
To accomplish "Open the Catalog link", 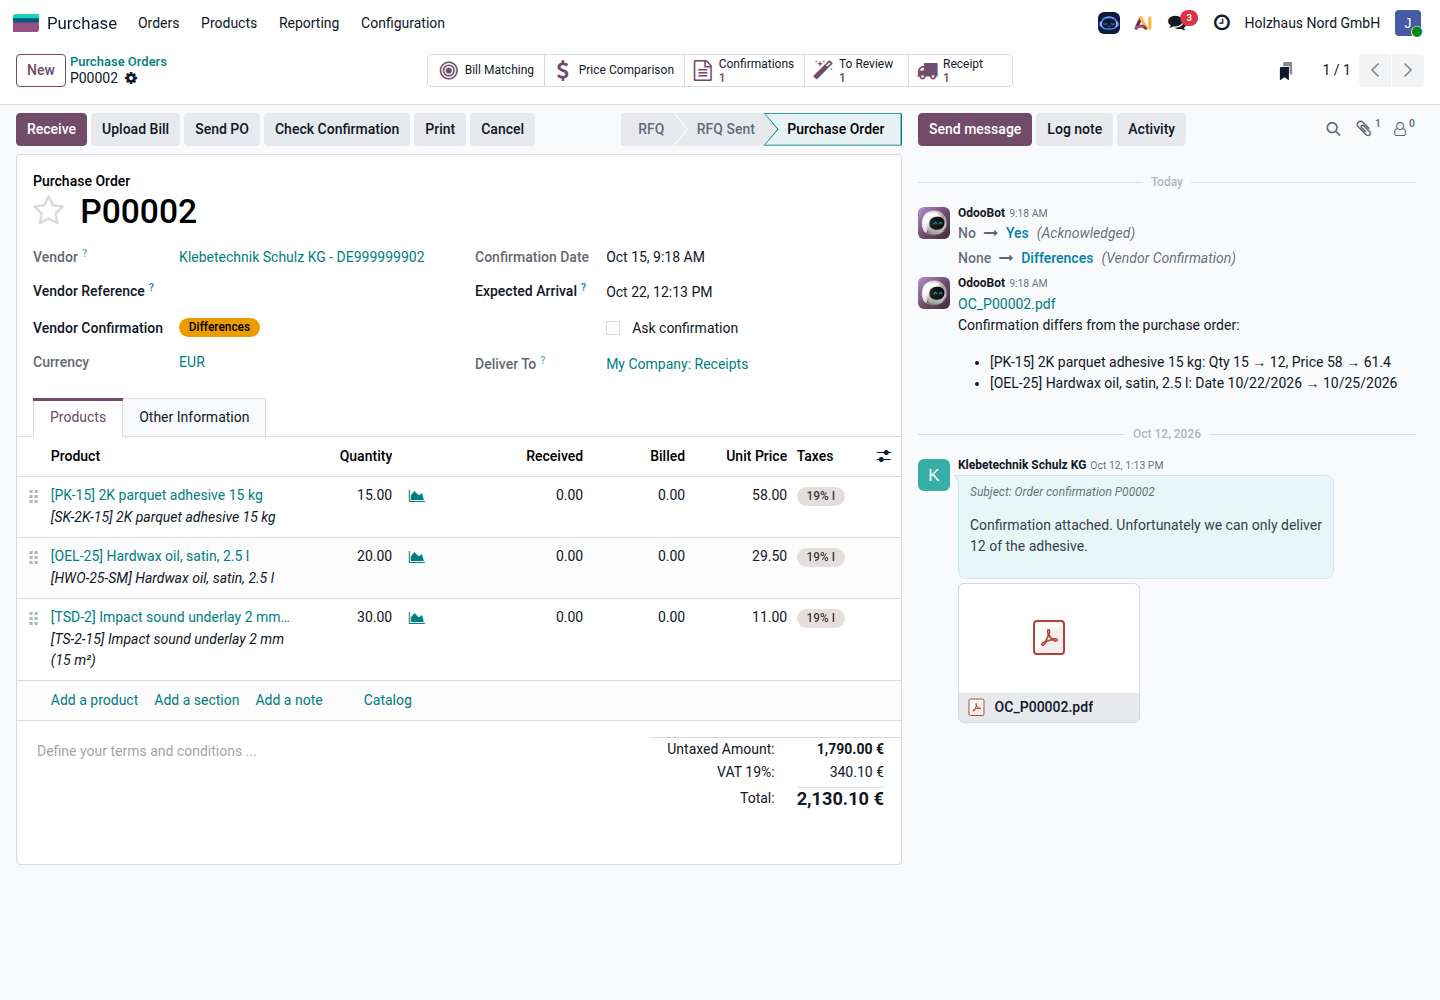I will tap(388, 700).
